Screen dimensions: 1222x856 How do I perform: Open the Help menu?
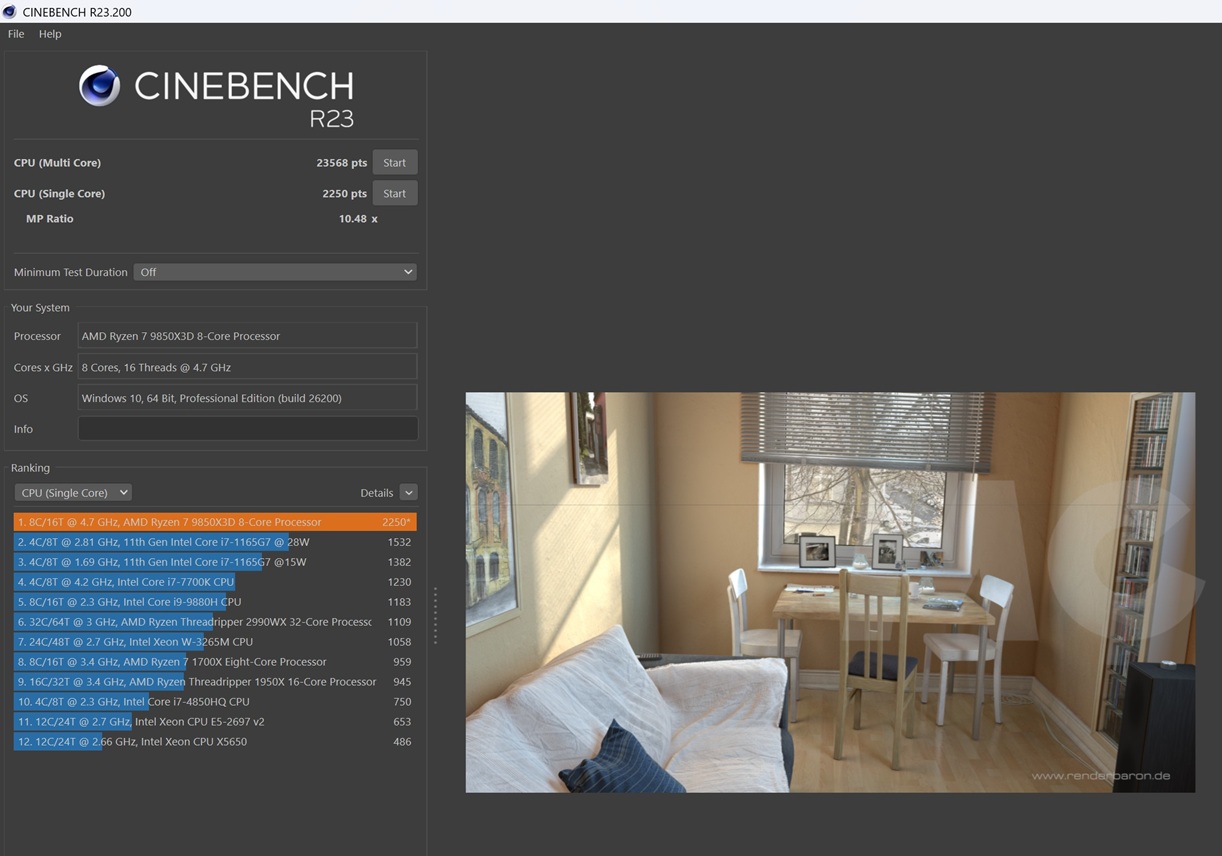[x=49, y=33]
